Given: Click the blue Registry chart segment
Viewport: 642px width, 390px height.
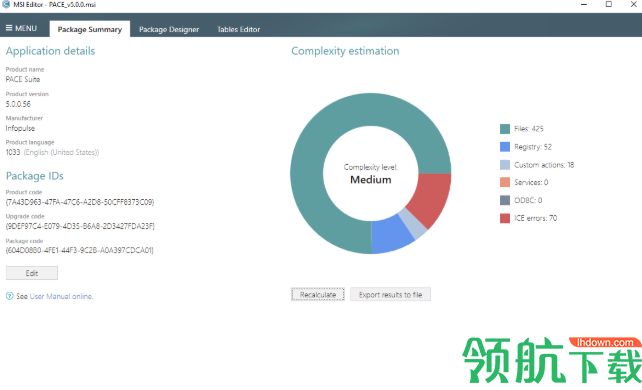Looking at the screenshot, I should 390,234.
